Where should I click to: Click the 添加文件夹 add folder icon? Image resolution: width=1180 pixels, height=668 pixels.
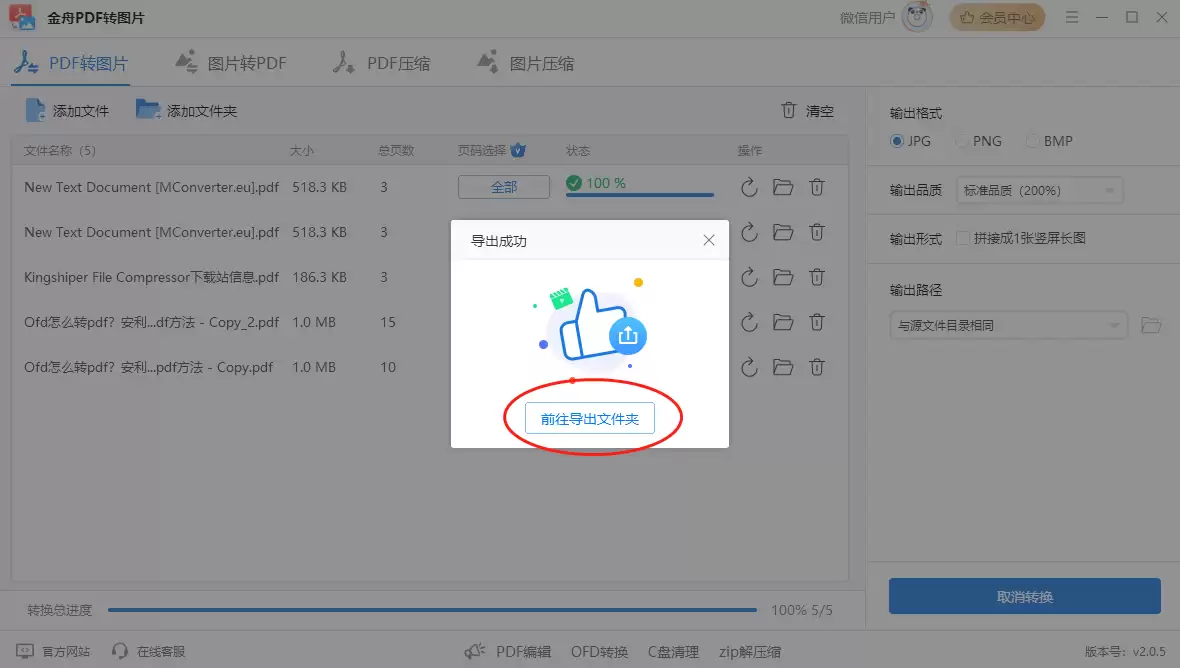(148, 111)
